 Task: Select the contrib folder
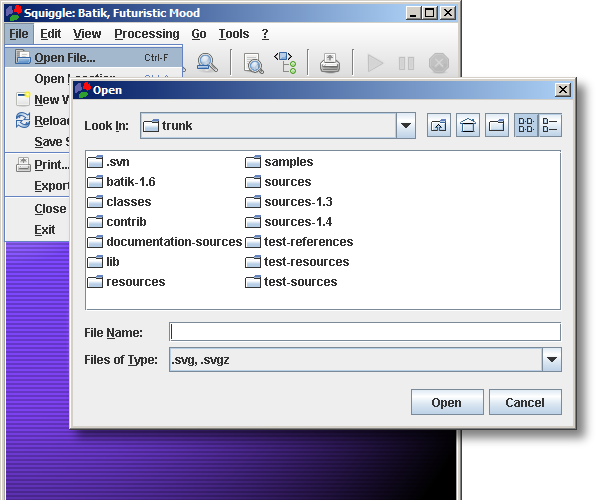point(117,221)
